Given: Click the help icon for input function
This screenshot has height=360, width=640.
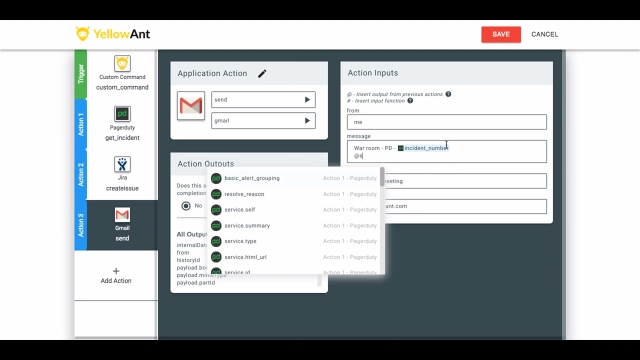Looking at the screenshot, I should (x=410, y=101).
